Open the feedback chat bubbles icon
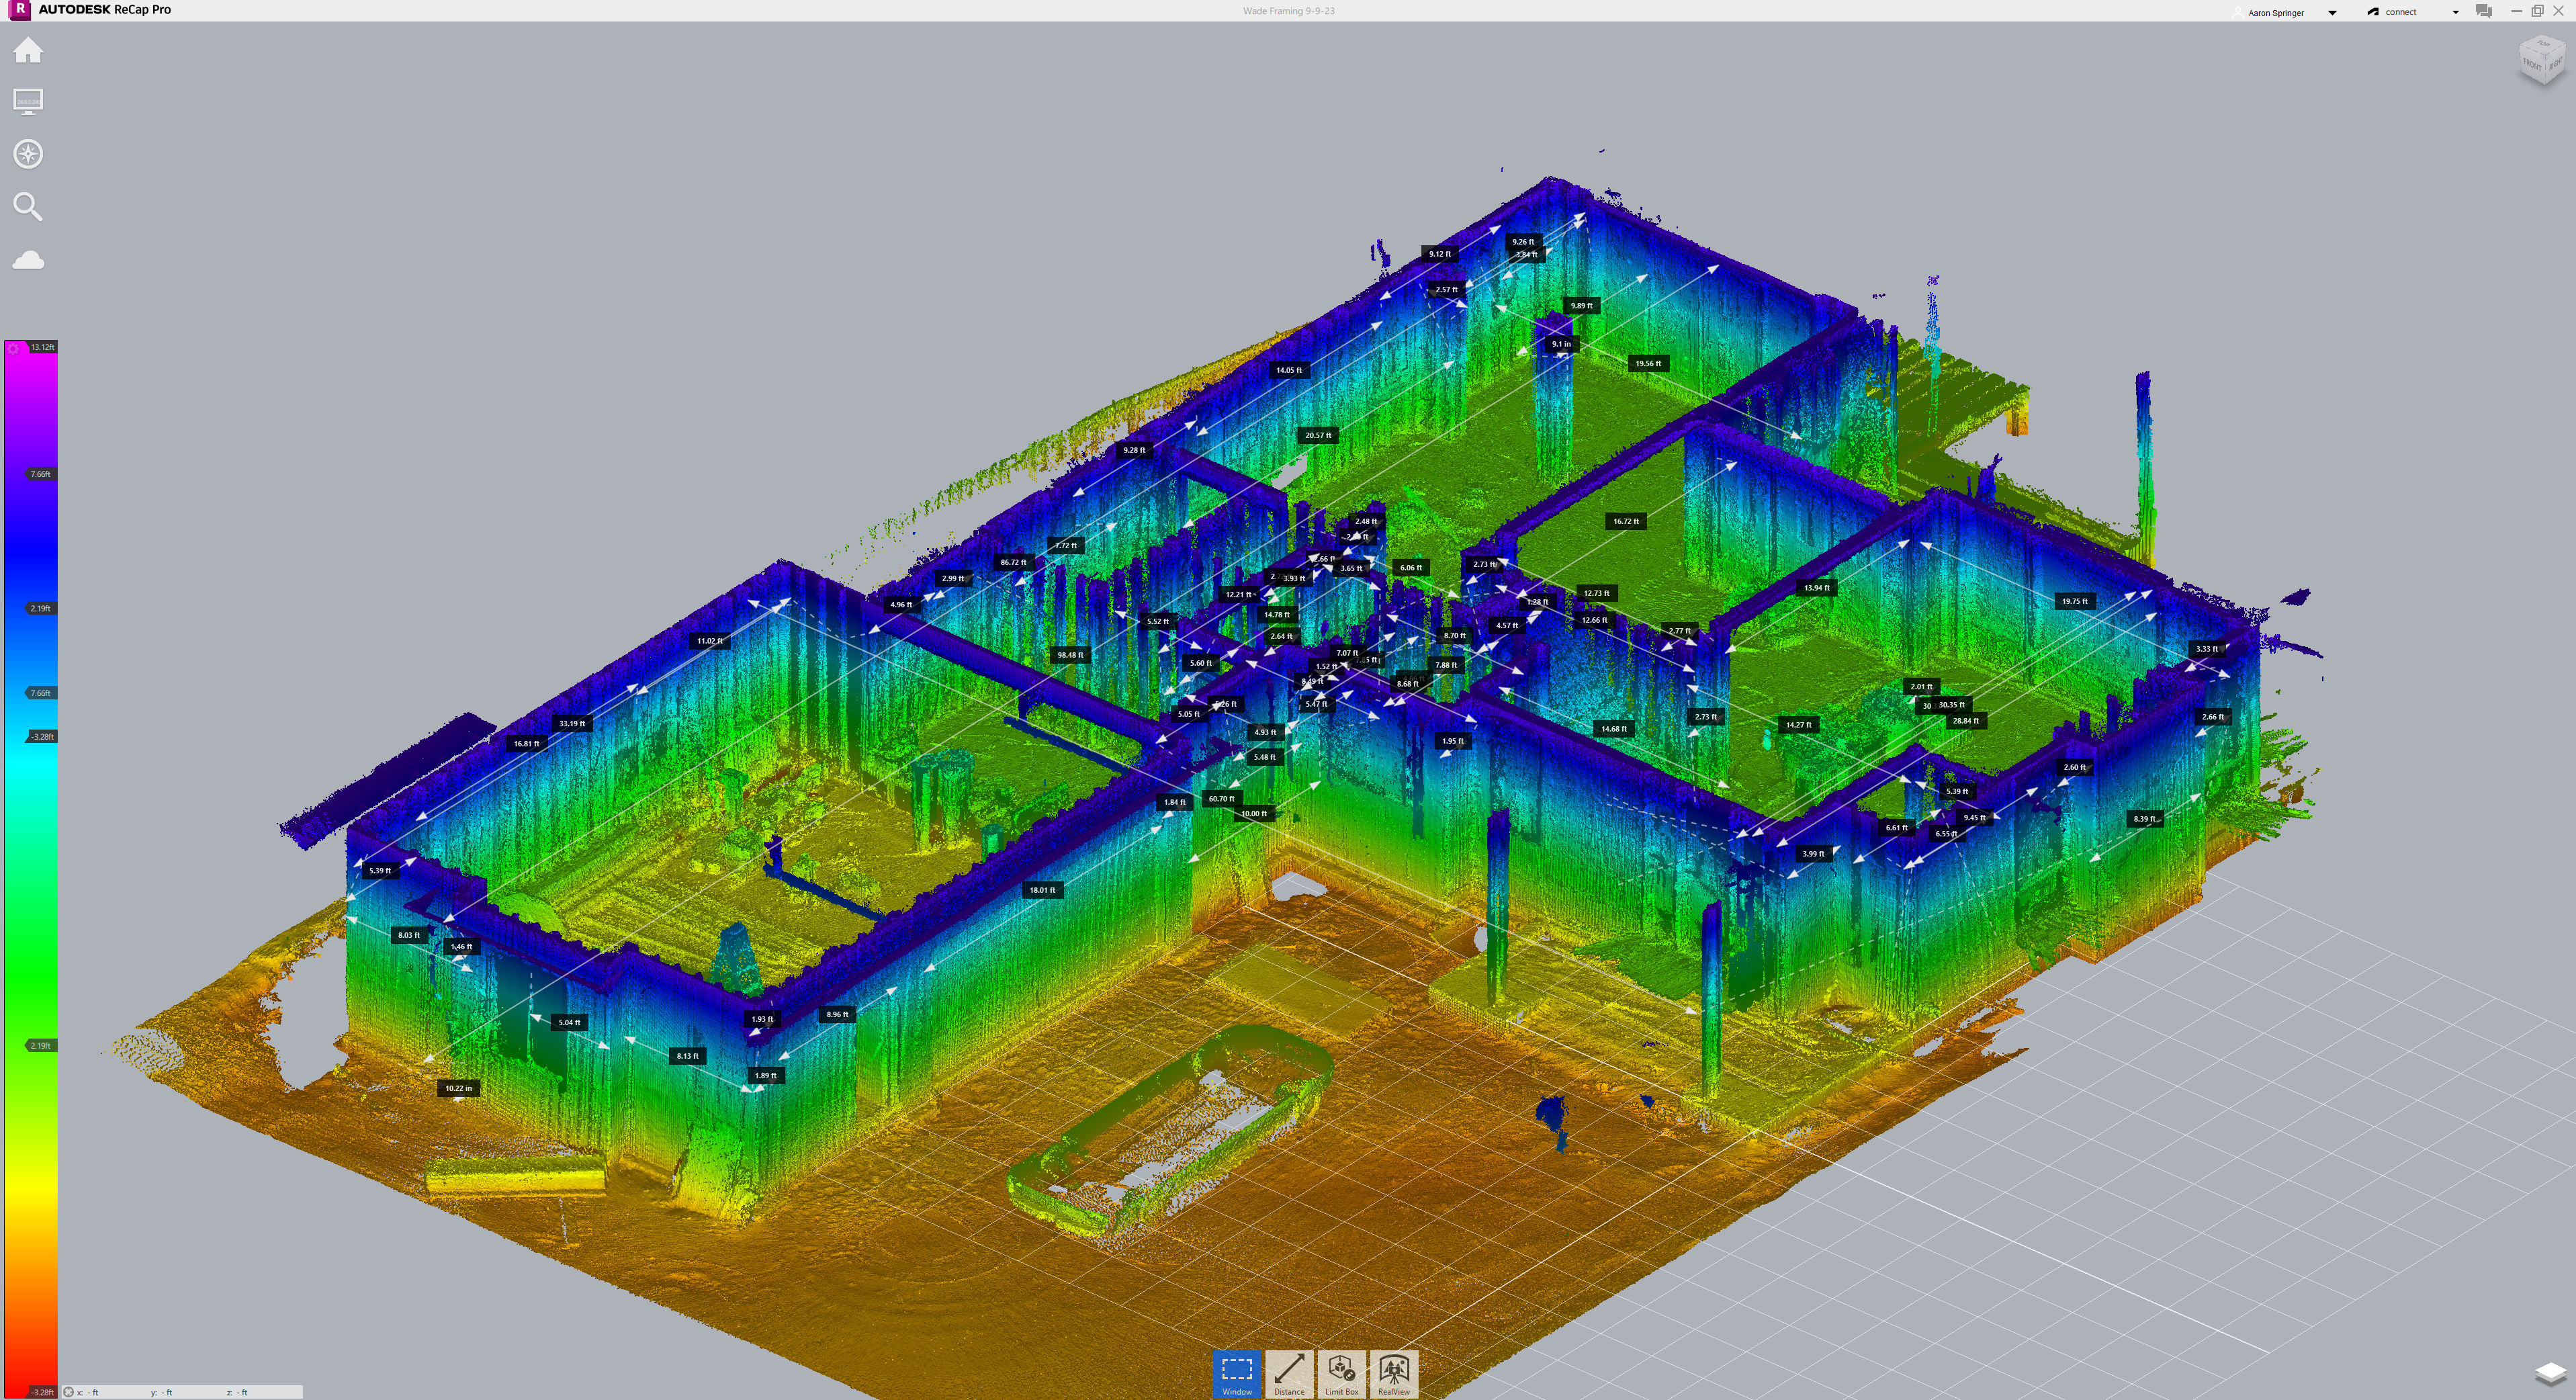Image resolution: width=2576 pixels, height=1400 pixels. [x=2483, y=11]
